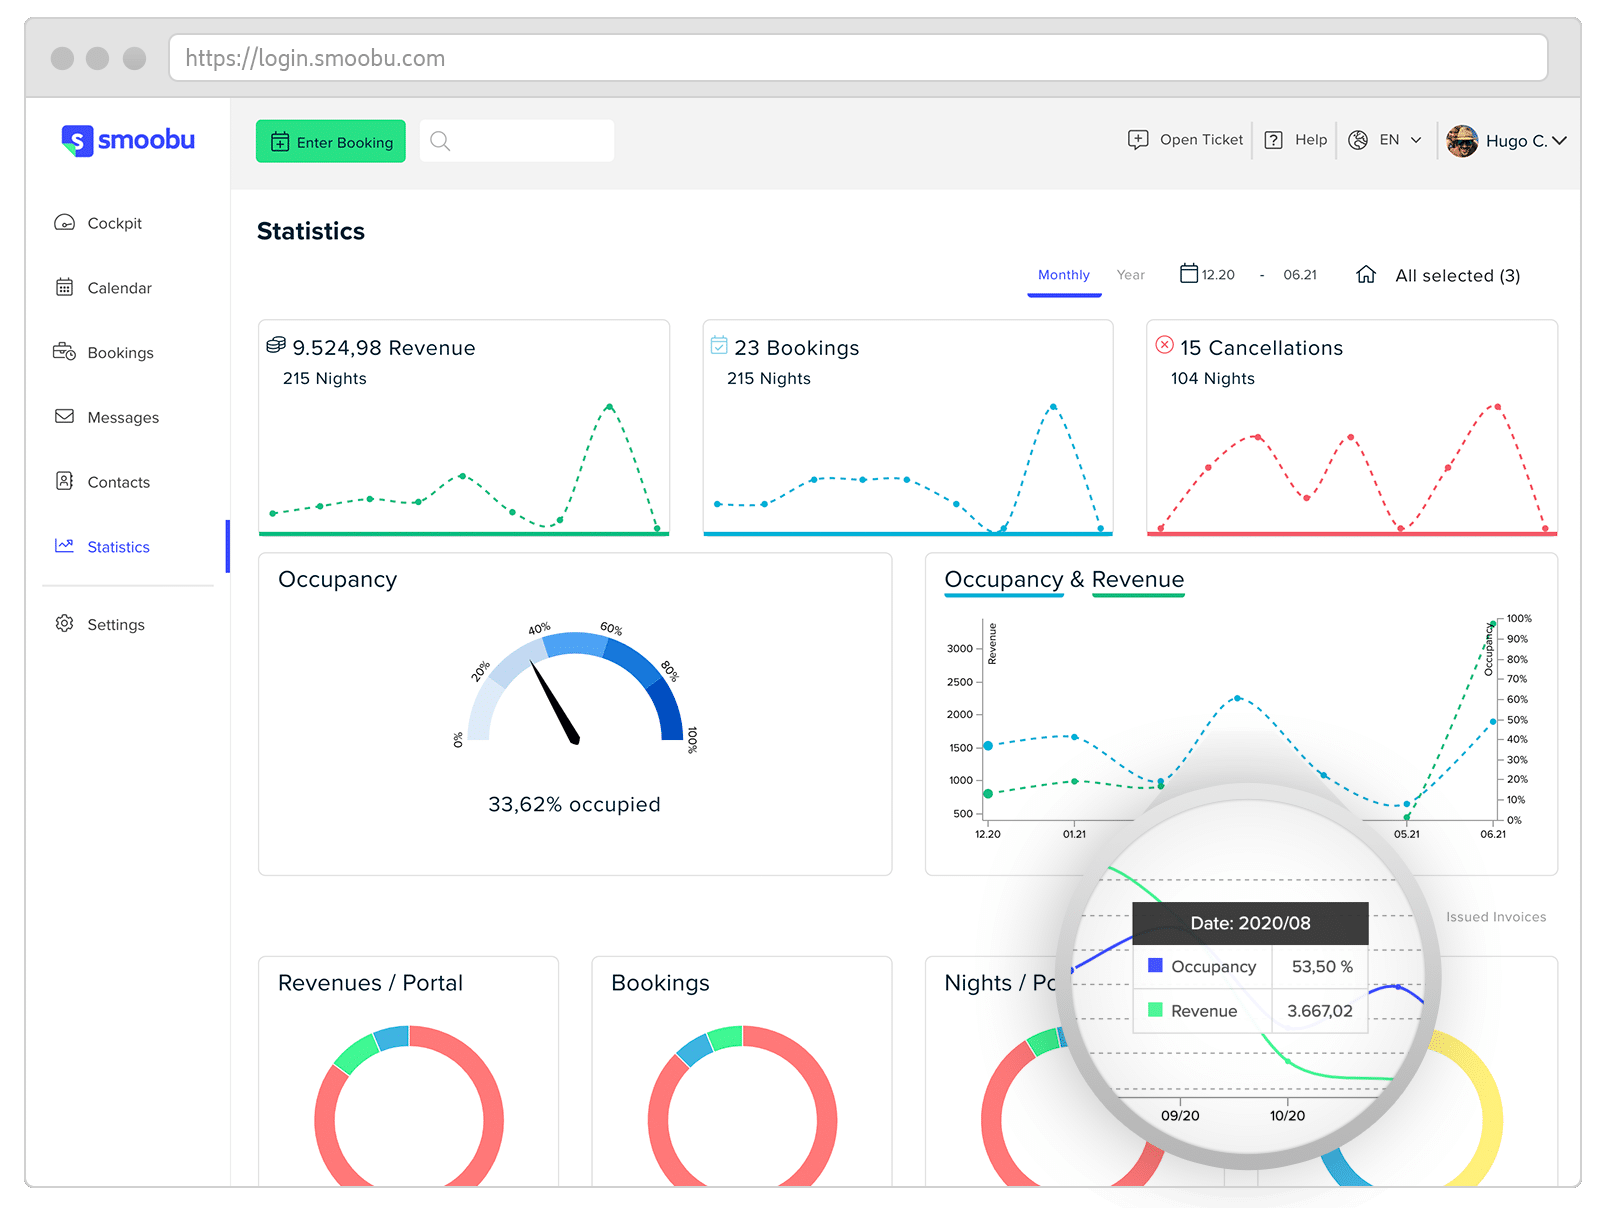Click the Hugo C. profile avatar
The height and width of the screenshot is (1208, 1600).
click(x=1462, y=141)
